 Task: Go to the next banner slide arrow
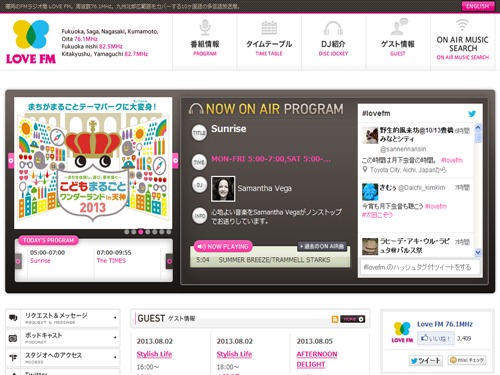coord(175,161)
